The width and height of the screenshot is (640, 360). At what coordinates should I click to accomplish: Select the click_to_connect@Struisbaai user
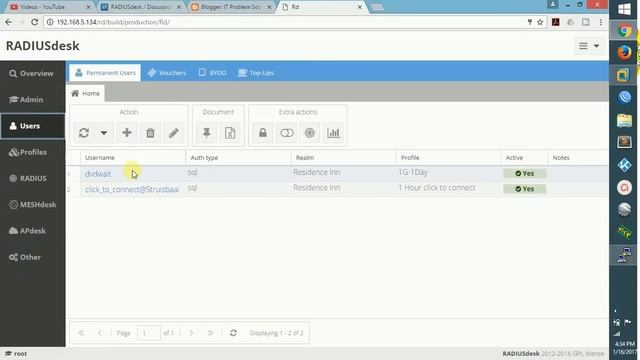tap(132, 189)
